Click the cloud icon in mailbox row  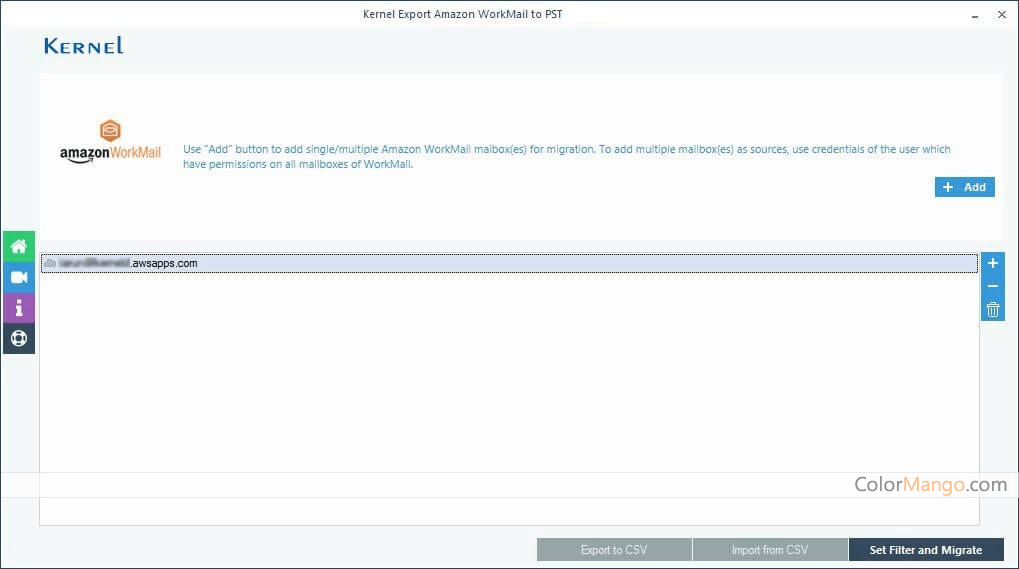pyautogui.click(x=50, y=263)
